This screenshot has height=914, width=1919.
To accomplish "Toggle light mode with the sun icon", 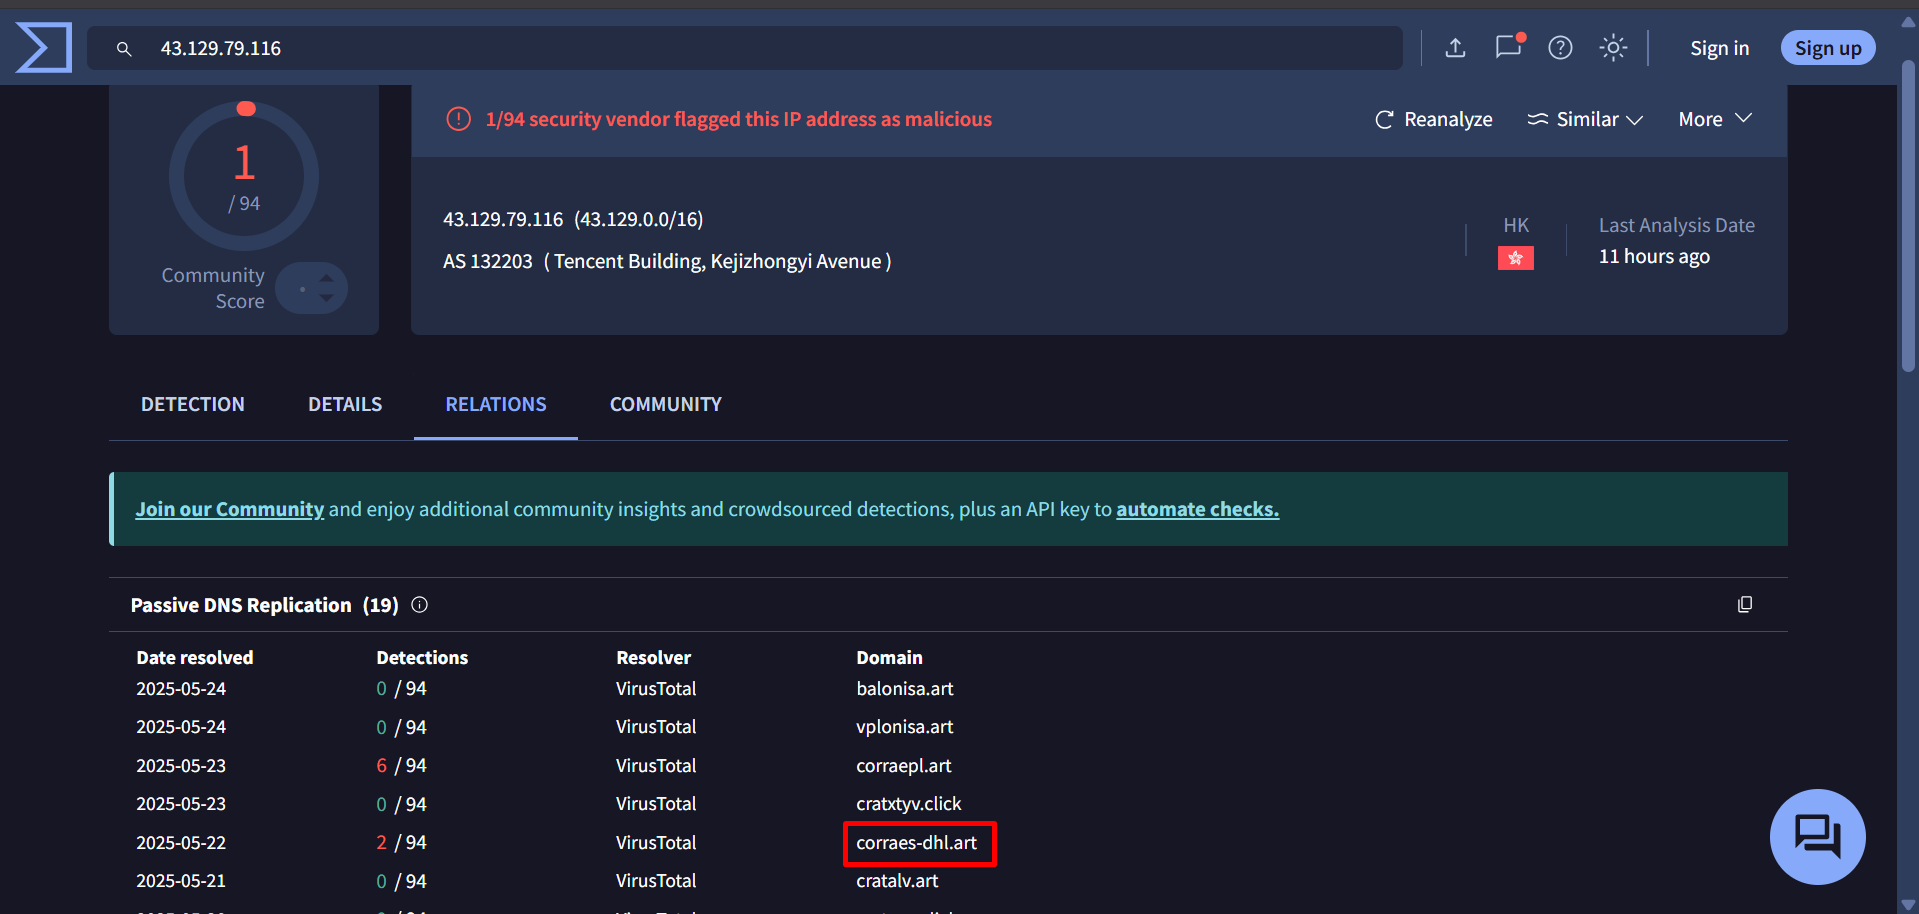I will tap(1613, 47).
